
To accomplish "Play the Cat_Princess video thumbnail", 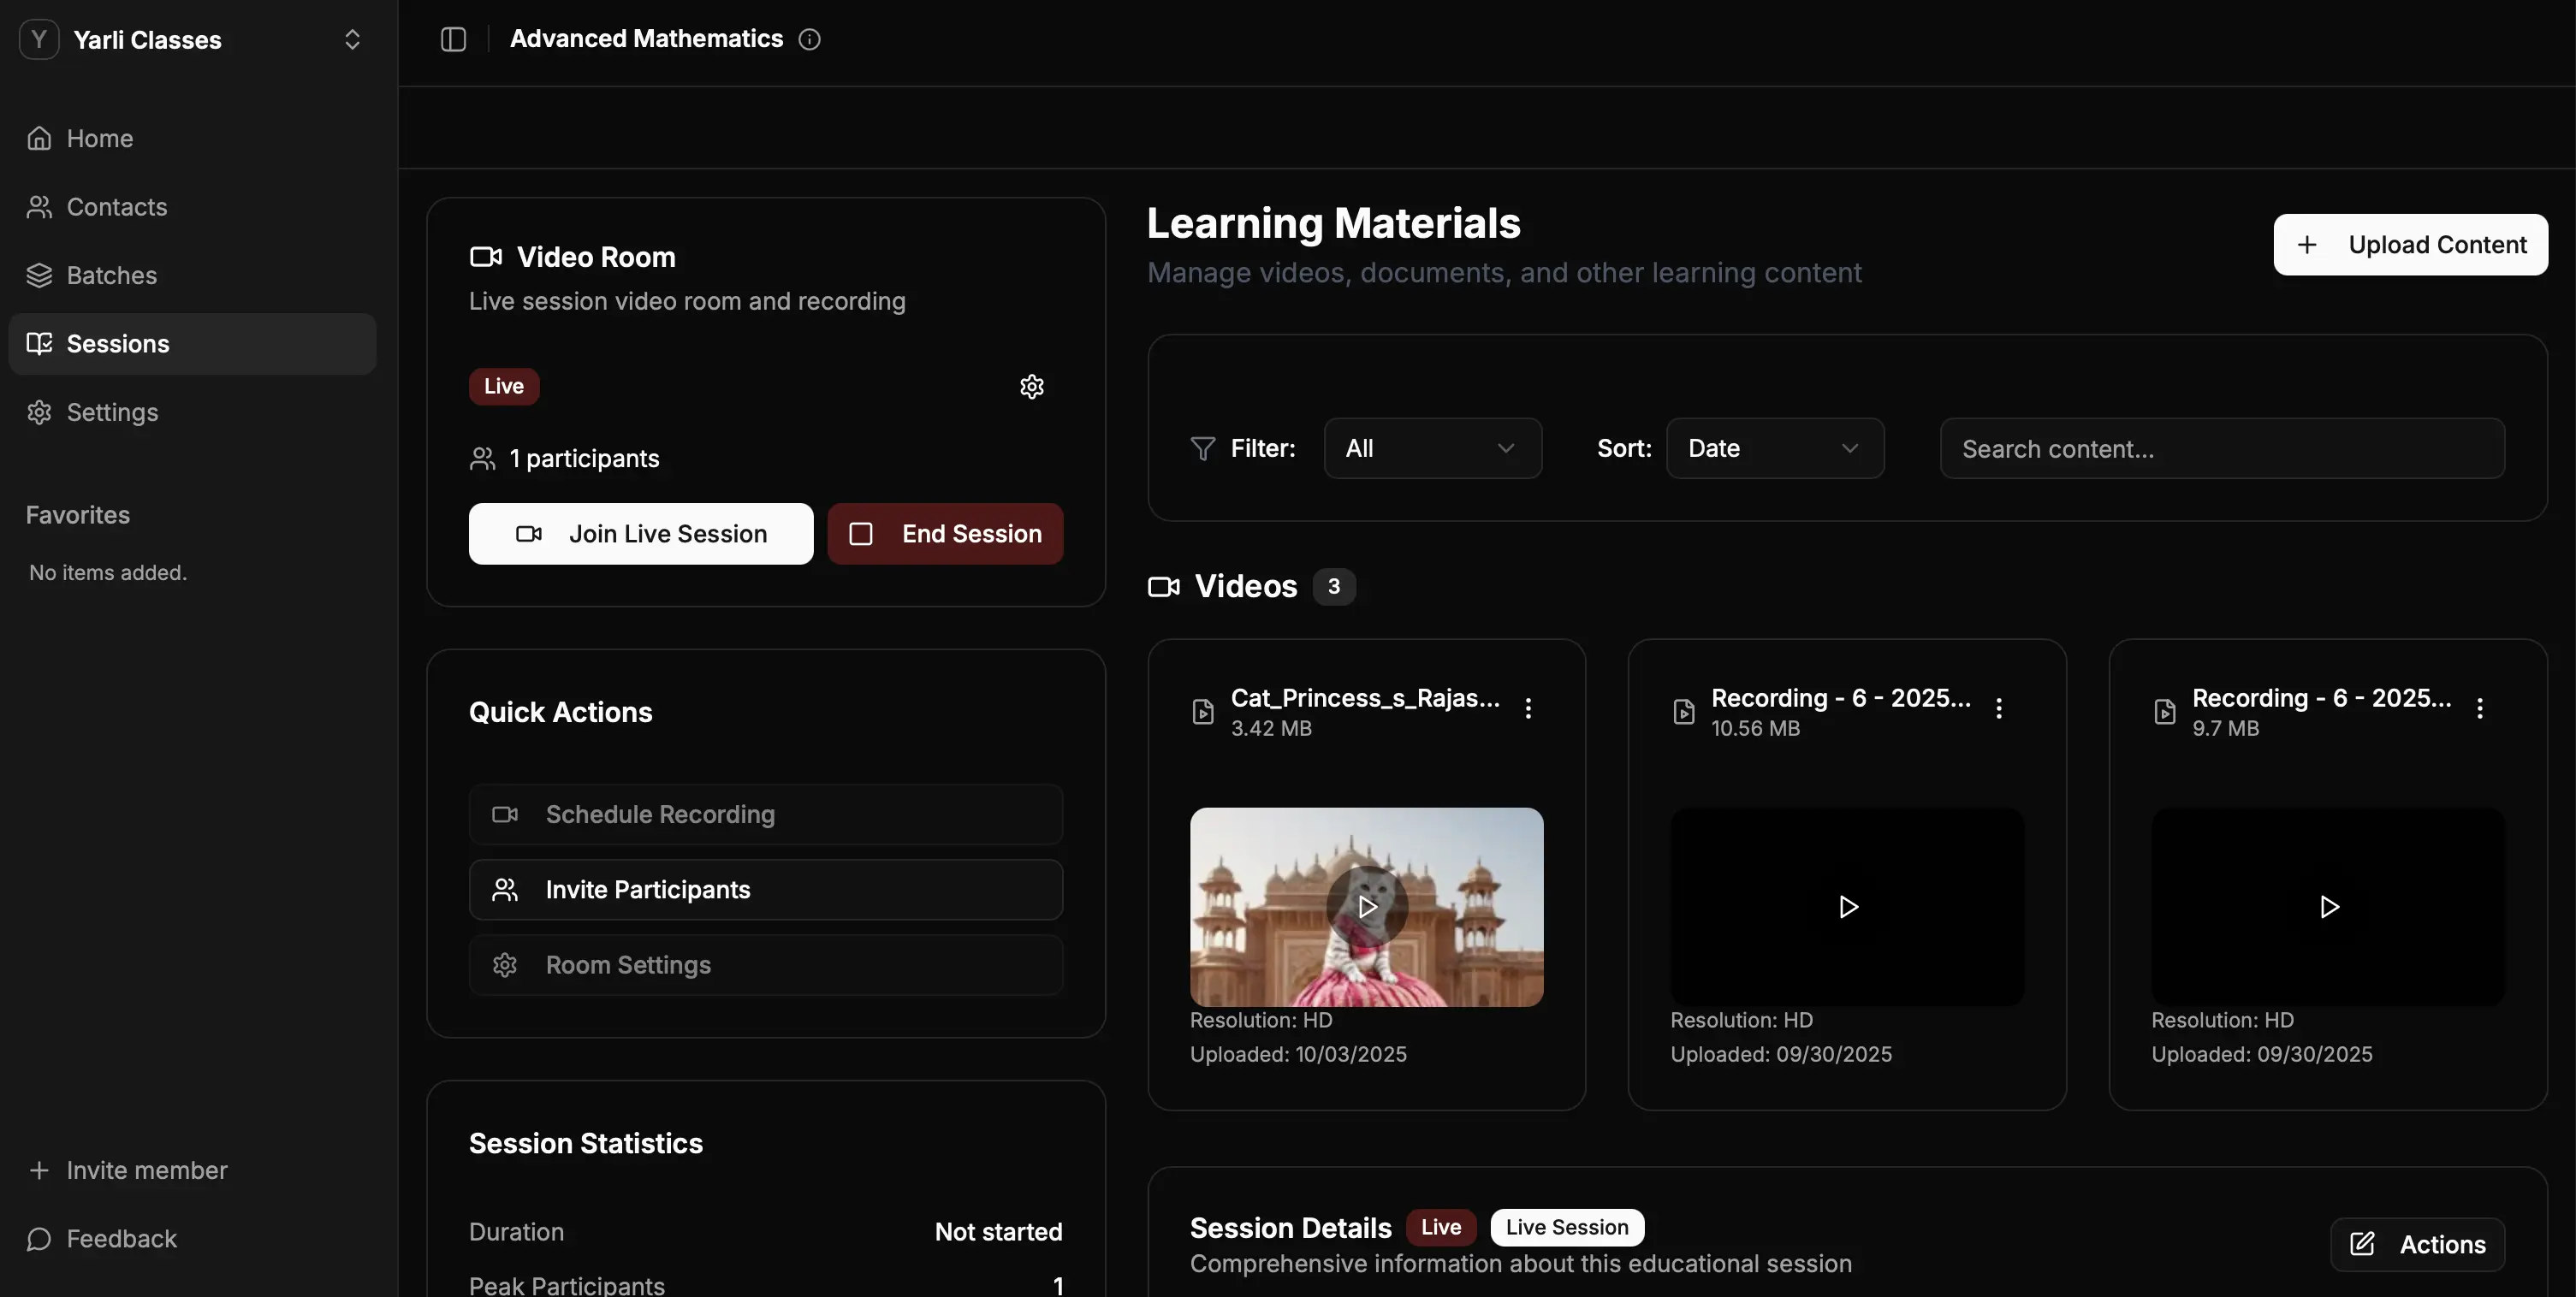I will coord(1366,907).
